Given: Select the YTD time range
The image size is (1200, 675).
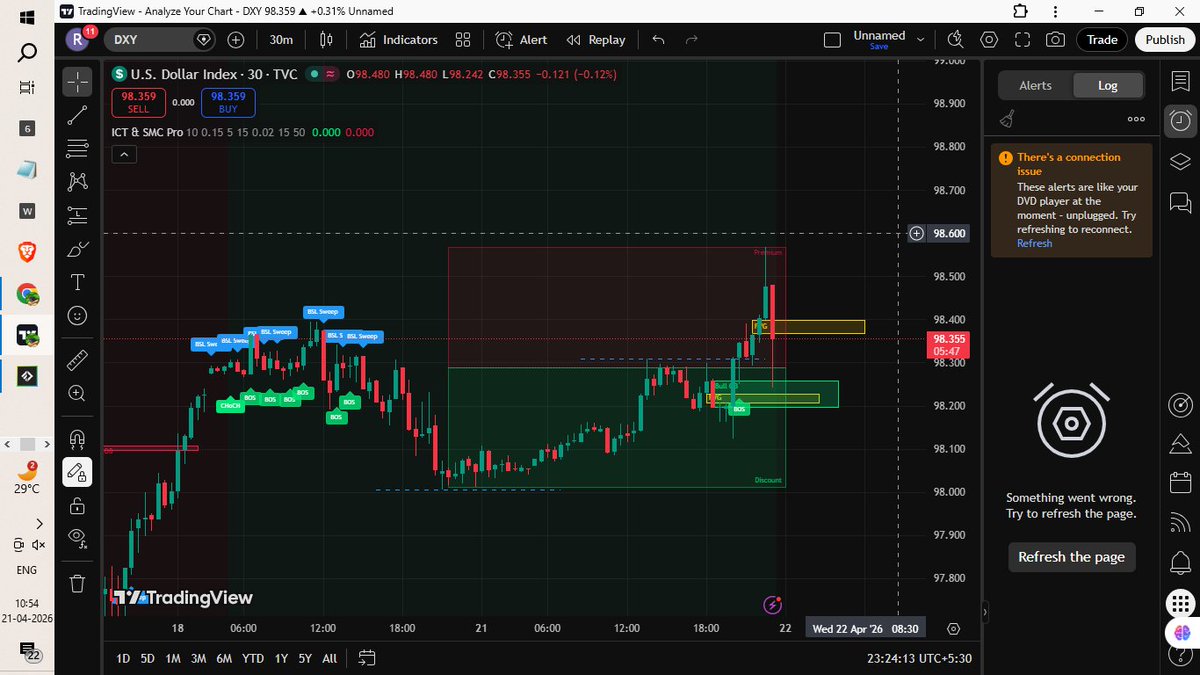Looking at the screenshot, I should pyautogui.click(x=253, y=658).
